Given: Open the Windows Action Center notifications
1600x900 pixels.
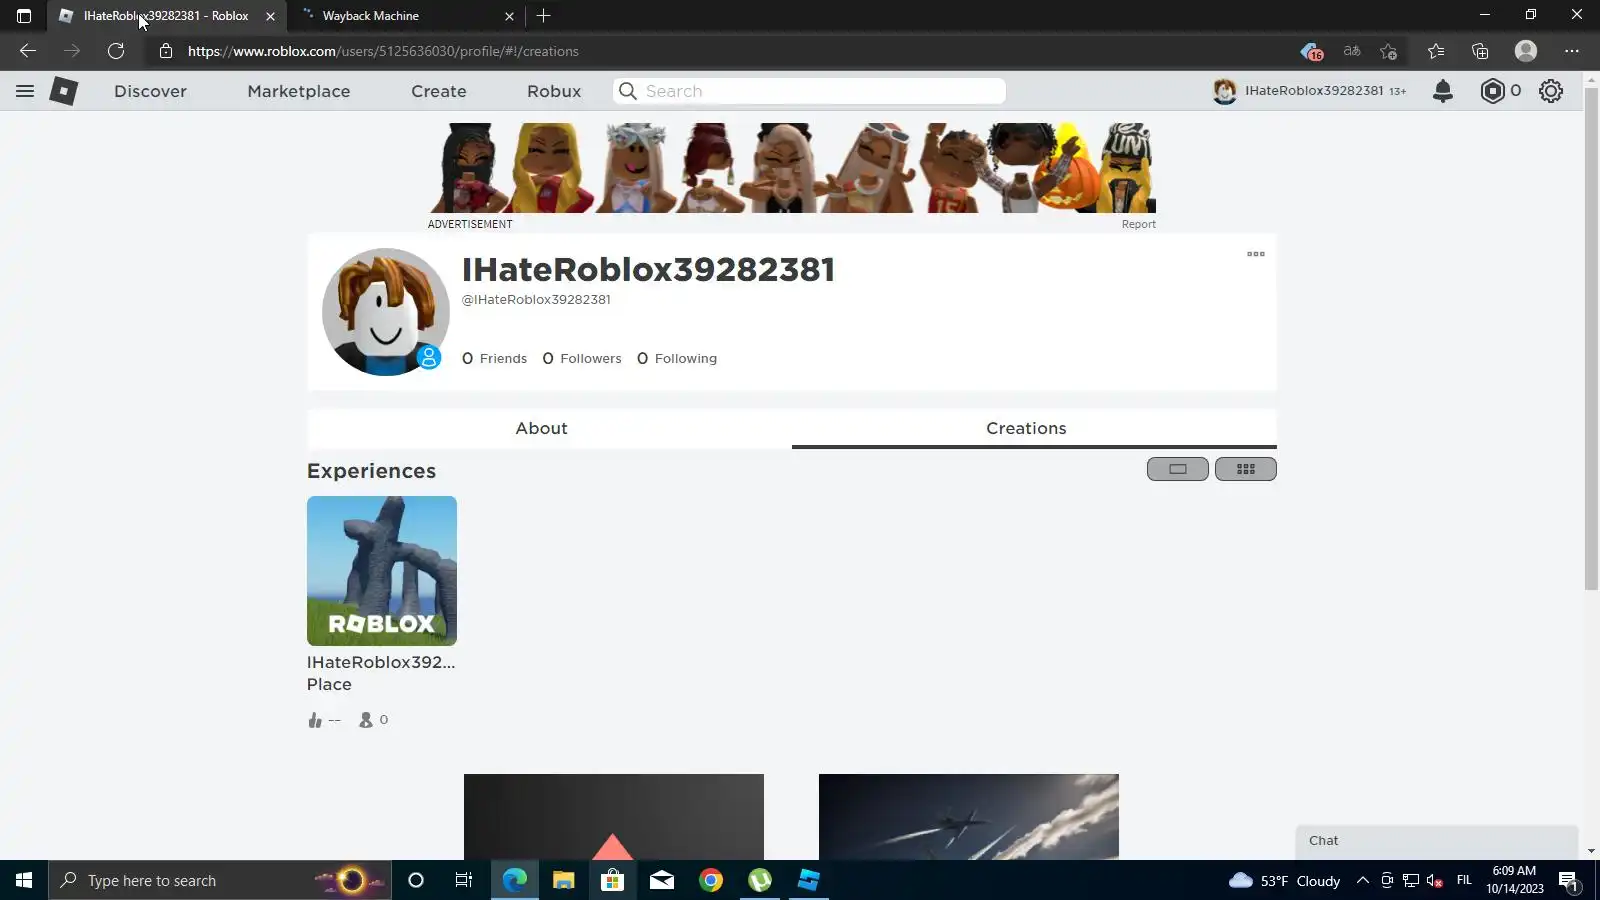Looking at the screenshot, I should (x=1569, y=880).
